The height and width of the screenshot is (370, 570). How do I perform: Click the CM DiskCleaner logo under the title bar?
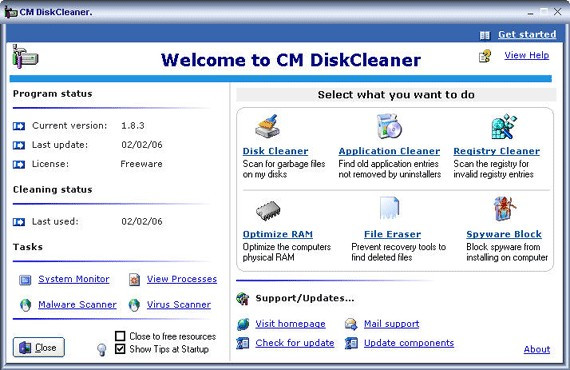[25, 57]
